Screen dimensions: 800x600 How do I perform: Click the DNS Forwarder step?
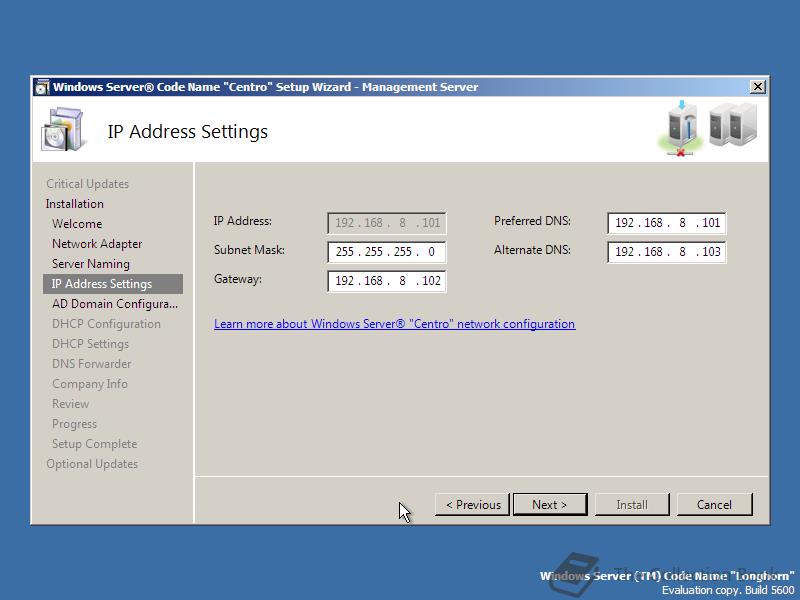click(91, 364)
